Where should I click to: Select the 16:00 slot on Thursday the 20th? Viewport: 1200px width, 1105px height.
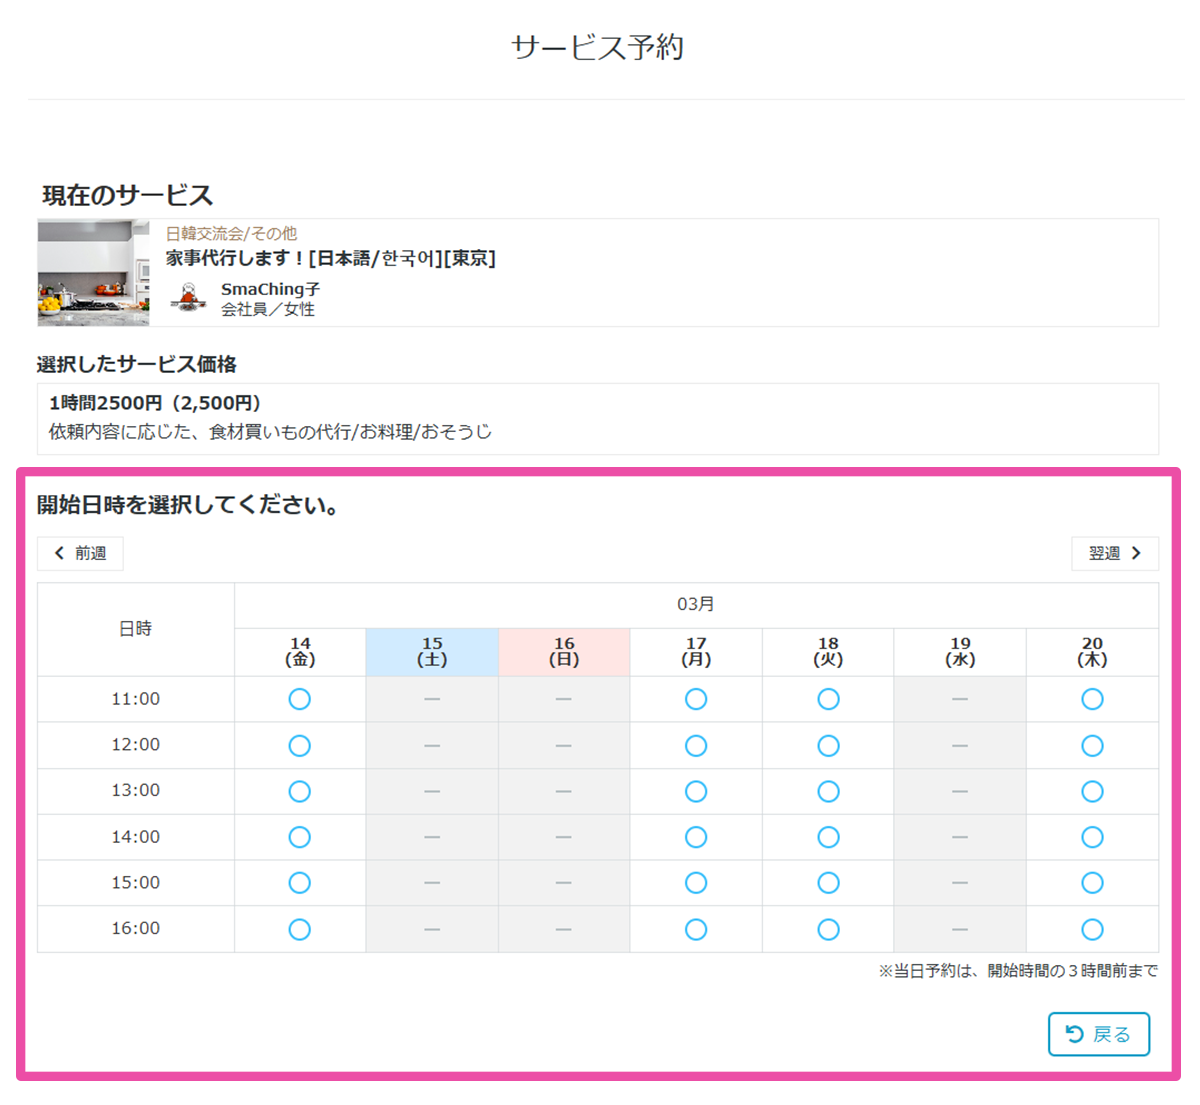(1092, 929)
